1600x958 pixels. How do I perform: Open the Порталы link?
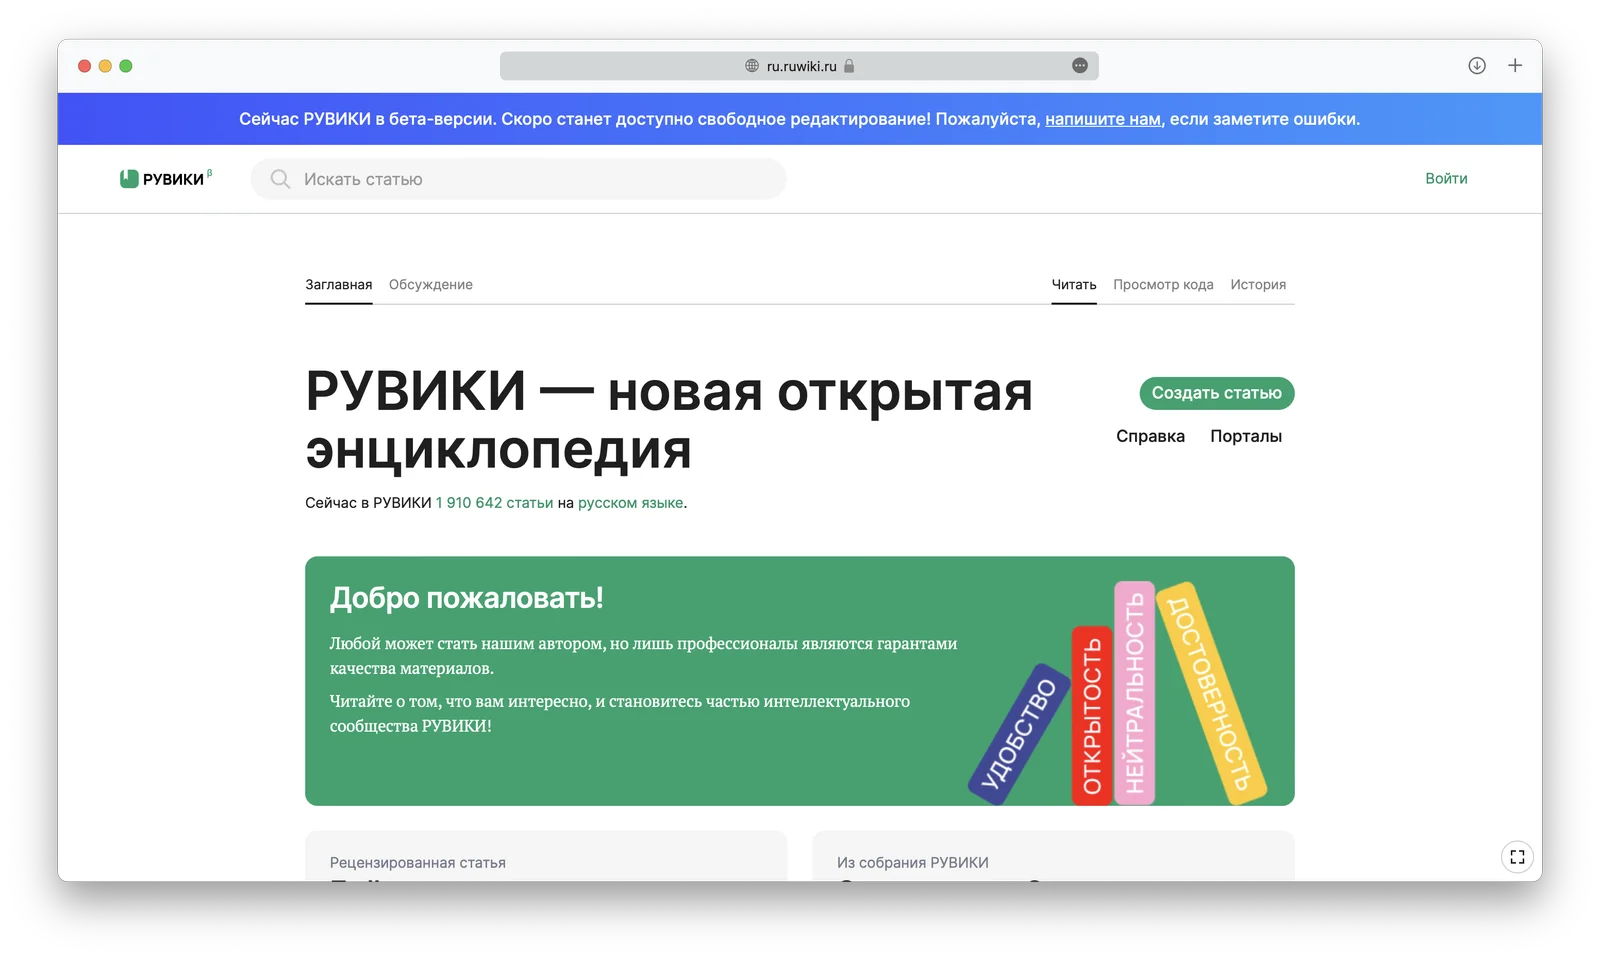pos(1245,436)
